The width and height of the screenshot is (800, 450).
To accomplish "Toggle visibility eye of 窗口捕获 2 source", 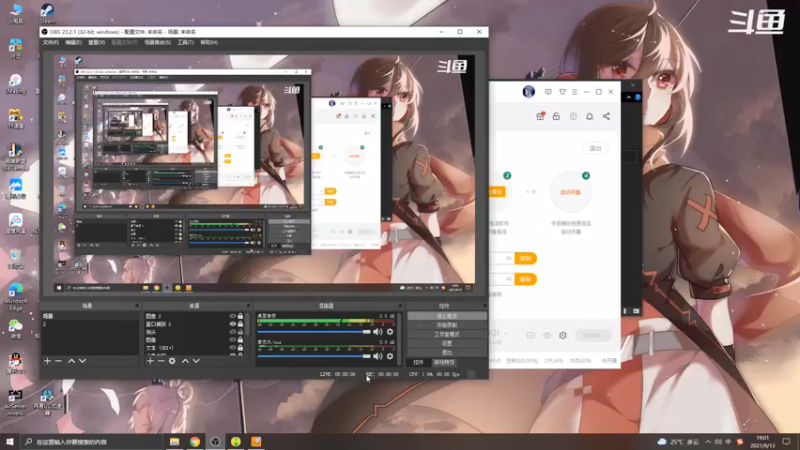I will click(233, 324).
